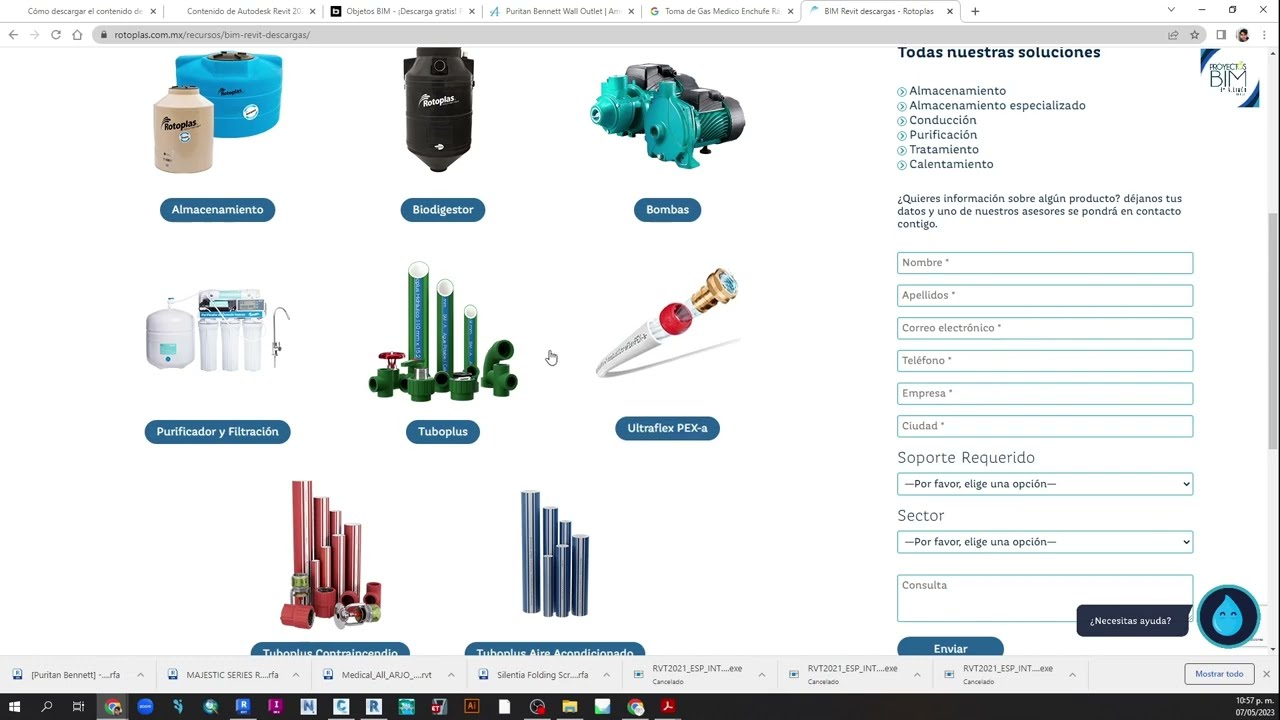The image size is (1280, 720).
Task: Click the Biodigestor button
Action: point(443,210)
